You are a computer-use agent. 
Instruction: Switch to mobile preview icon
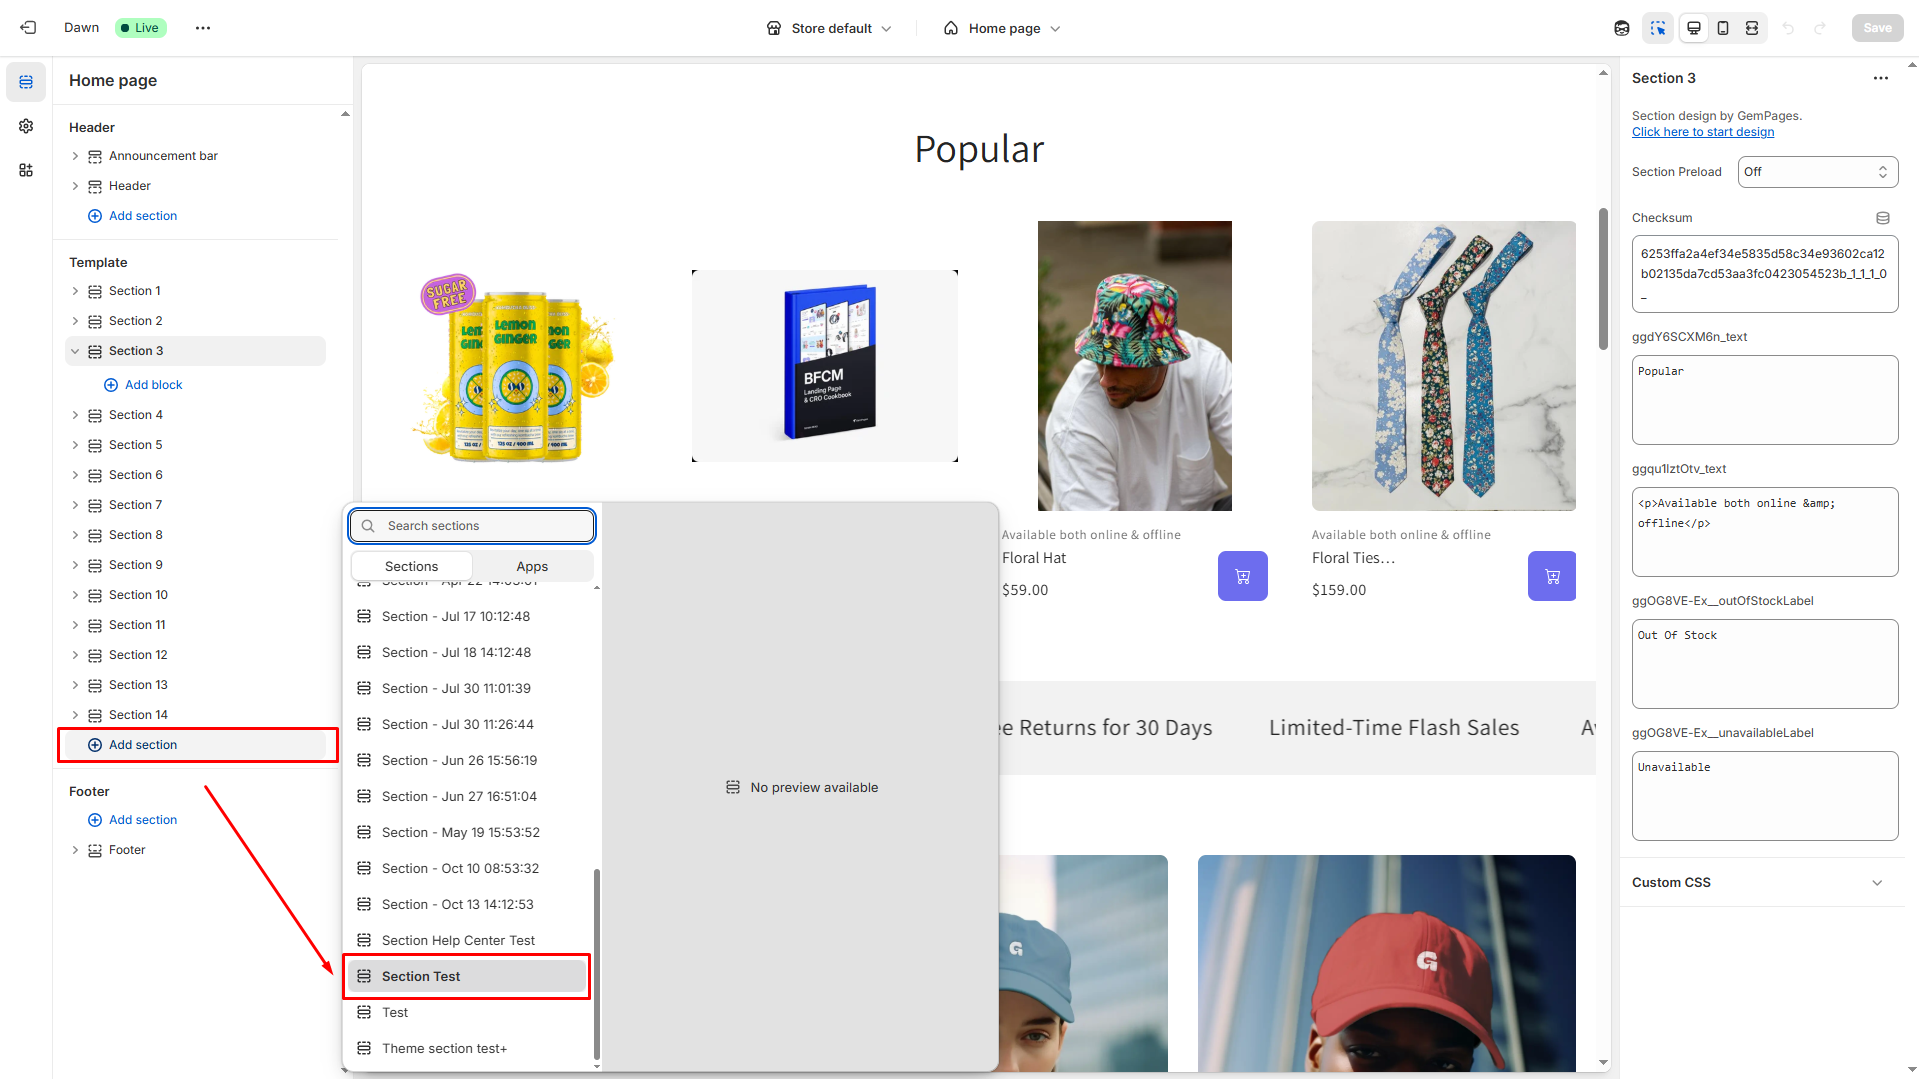pos(1722,28)
